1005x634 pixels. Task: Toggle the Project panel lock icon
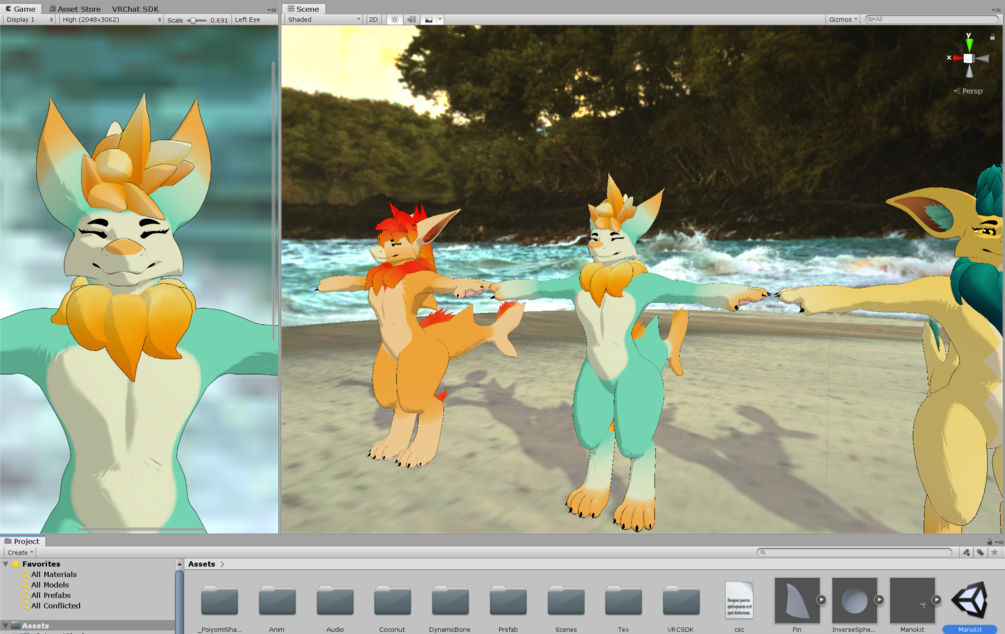click(989, 542)
